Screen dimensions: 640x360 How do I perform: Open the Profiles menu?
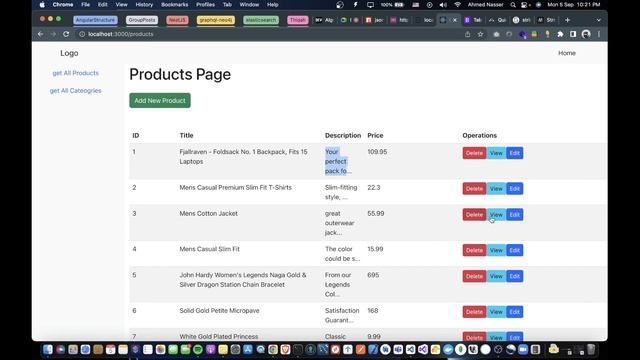[205, 4]
